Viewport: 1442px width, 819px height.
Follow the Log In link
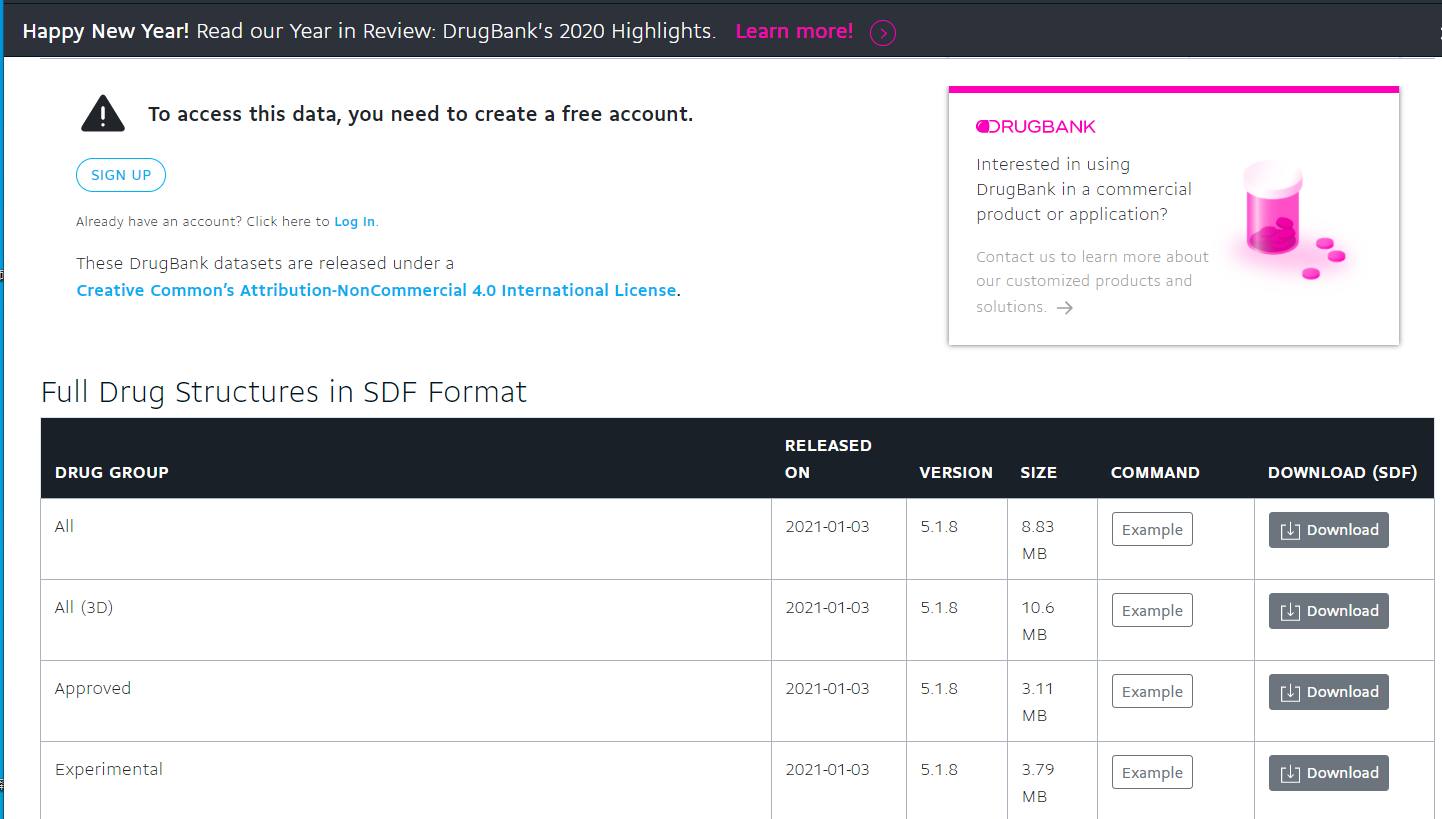(355, 222)
